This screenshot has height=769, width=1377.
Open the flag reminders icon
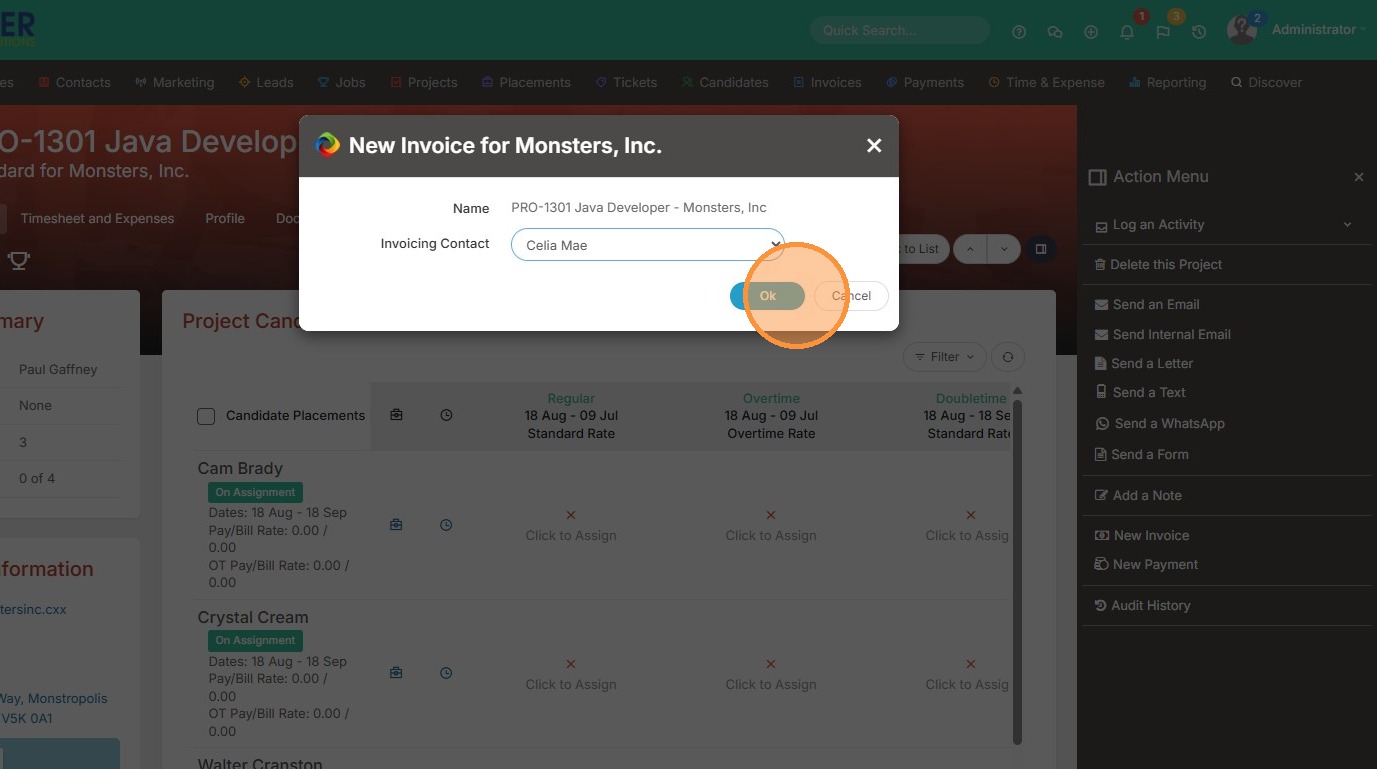pyautogui.click(x=1163, y=32)
